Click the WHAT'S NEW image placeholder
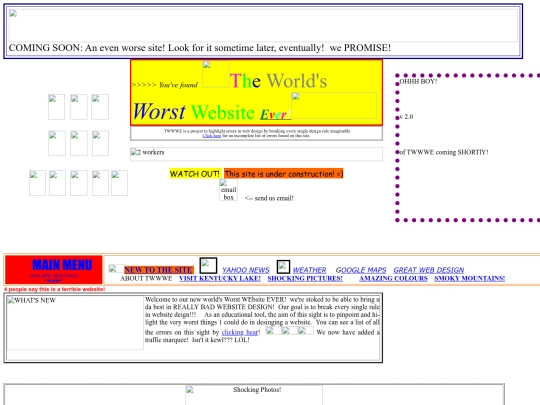 tap(75, 323)
